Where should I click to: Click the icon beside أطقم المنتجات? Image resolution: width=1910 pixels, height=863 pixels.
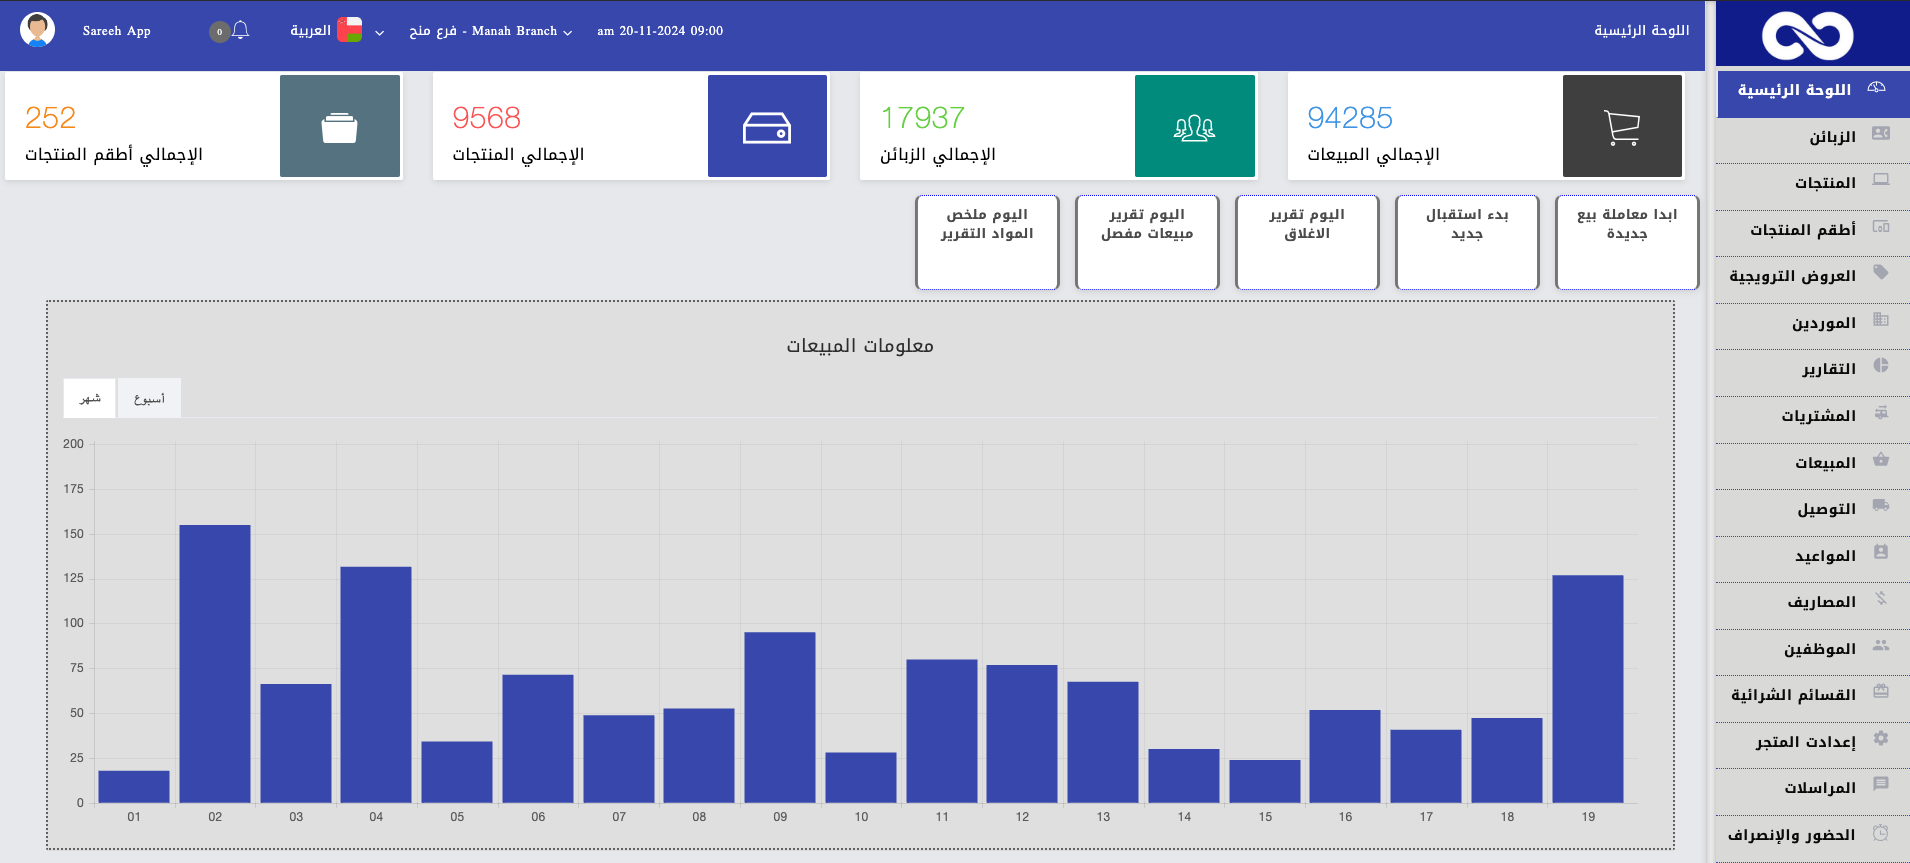(1881, 227)
